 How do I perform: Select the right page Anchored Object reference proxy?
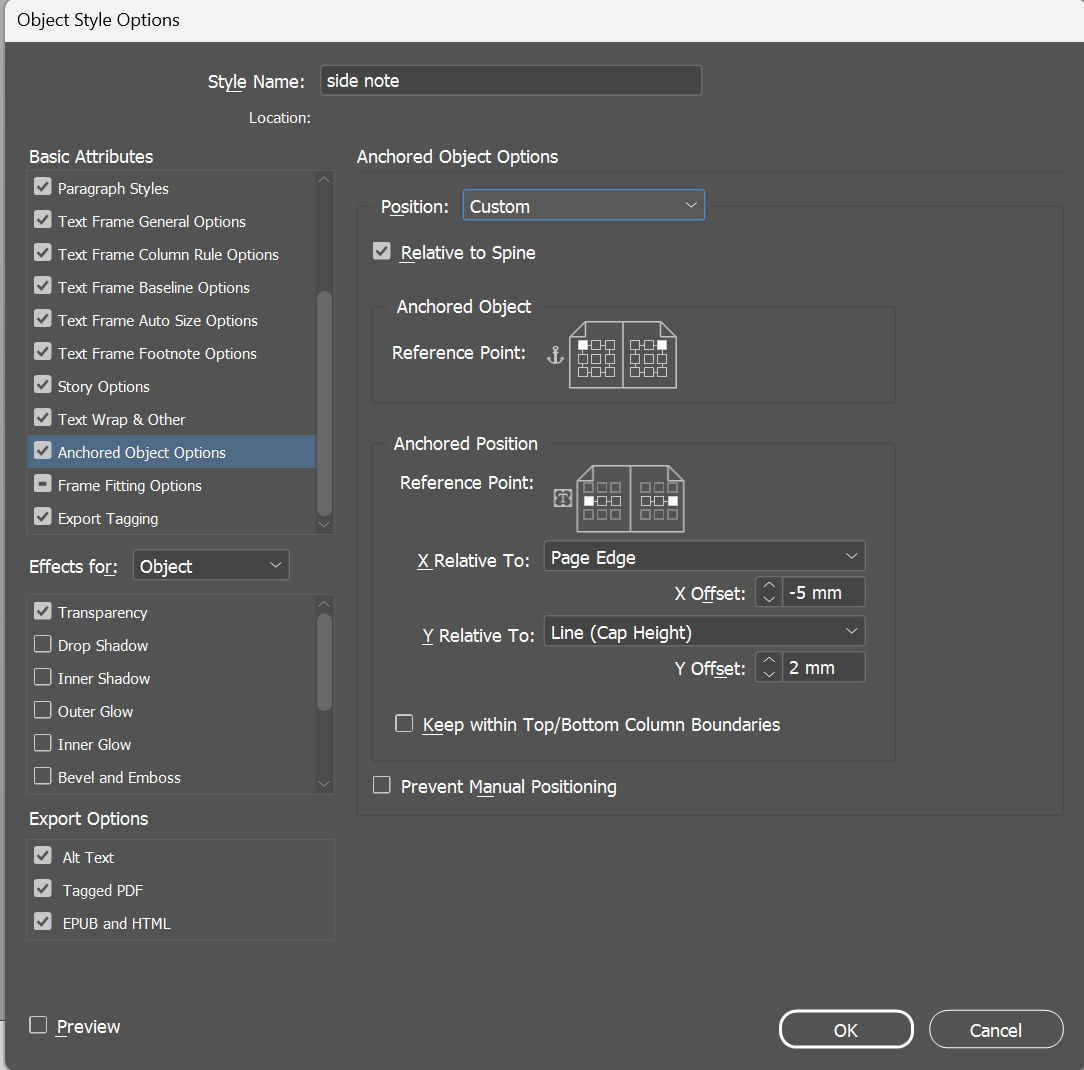coord(649,357)
